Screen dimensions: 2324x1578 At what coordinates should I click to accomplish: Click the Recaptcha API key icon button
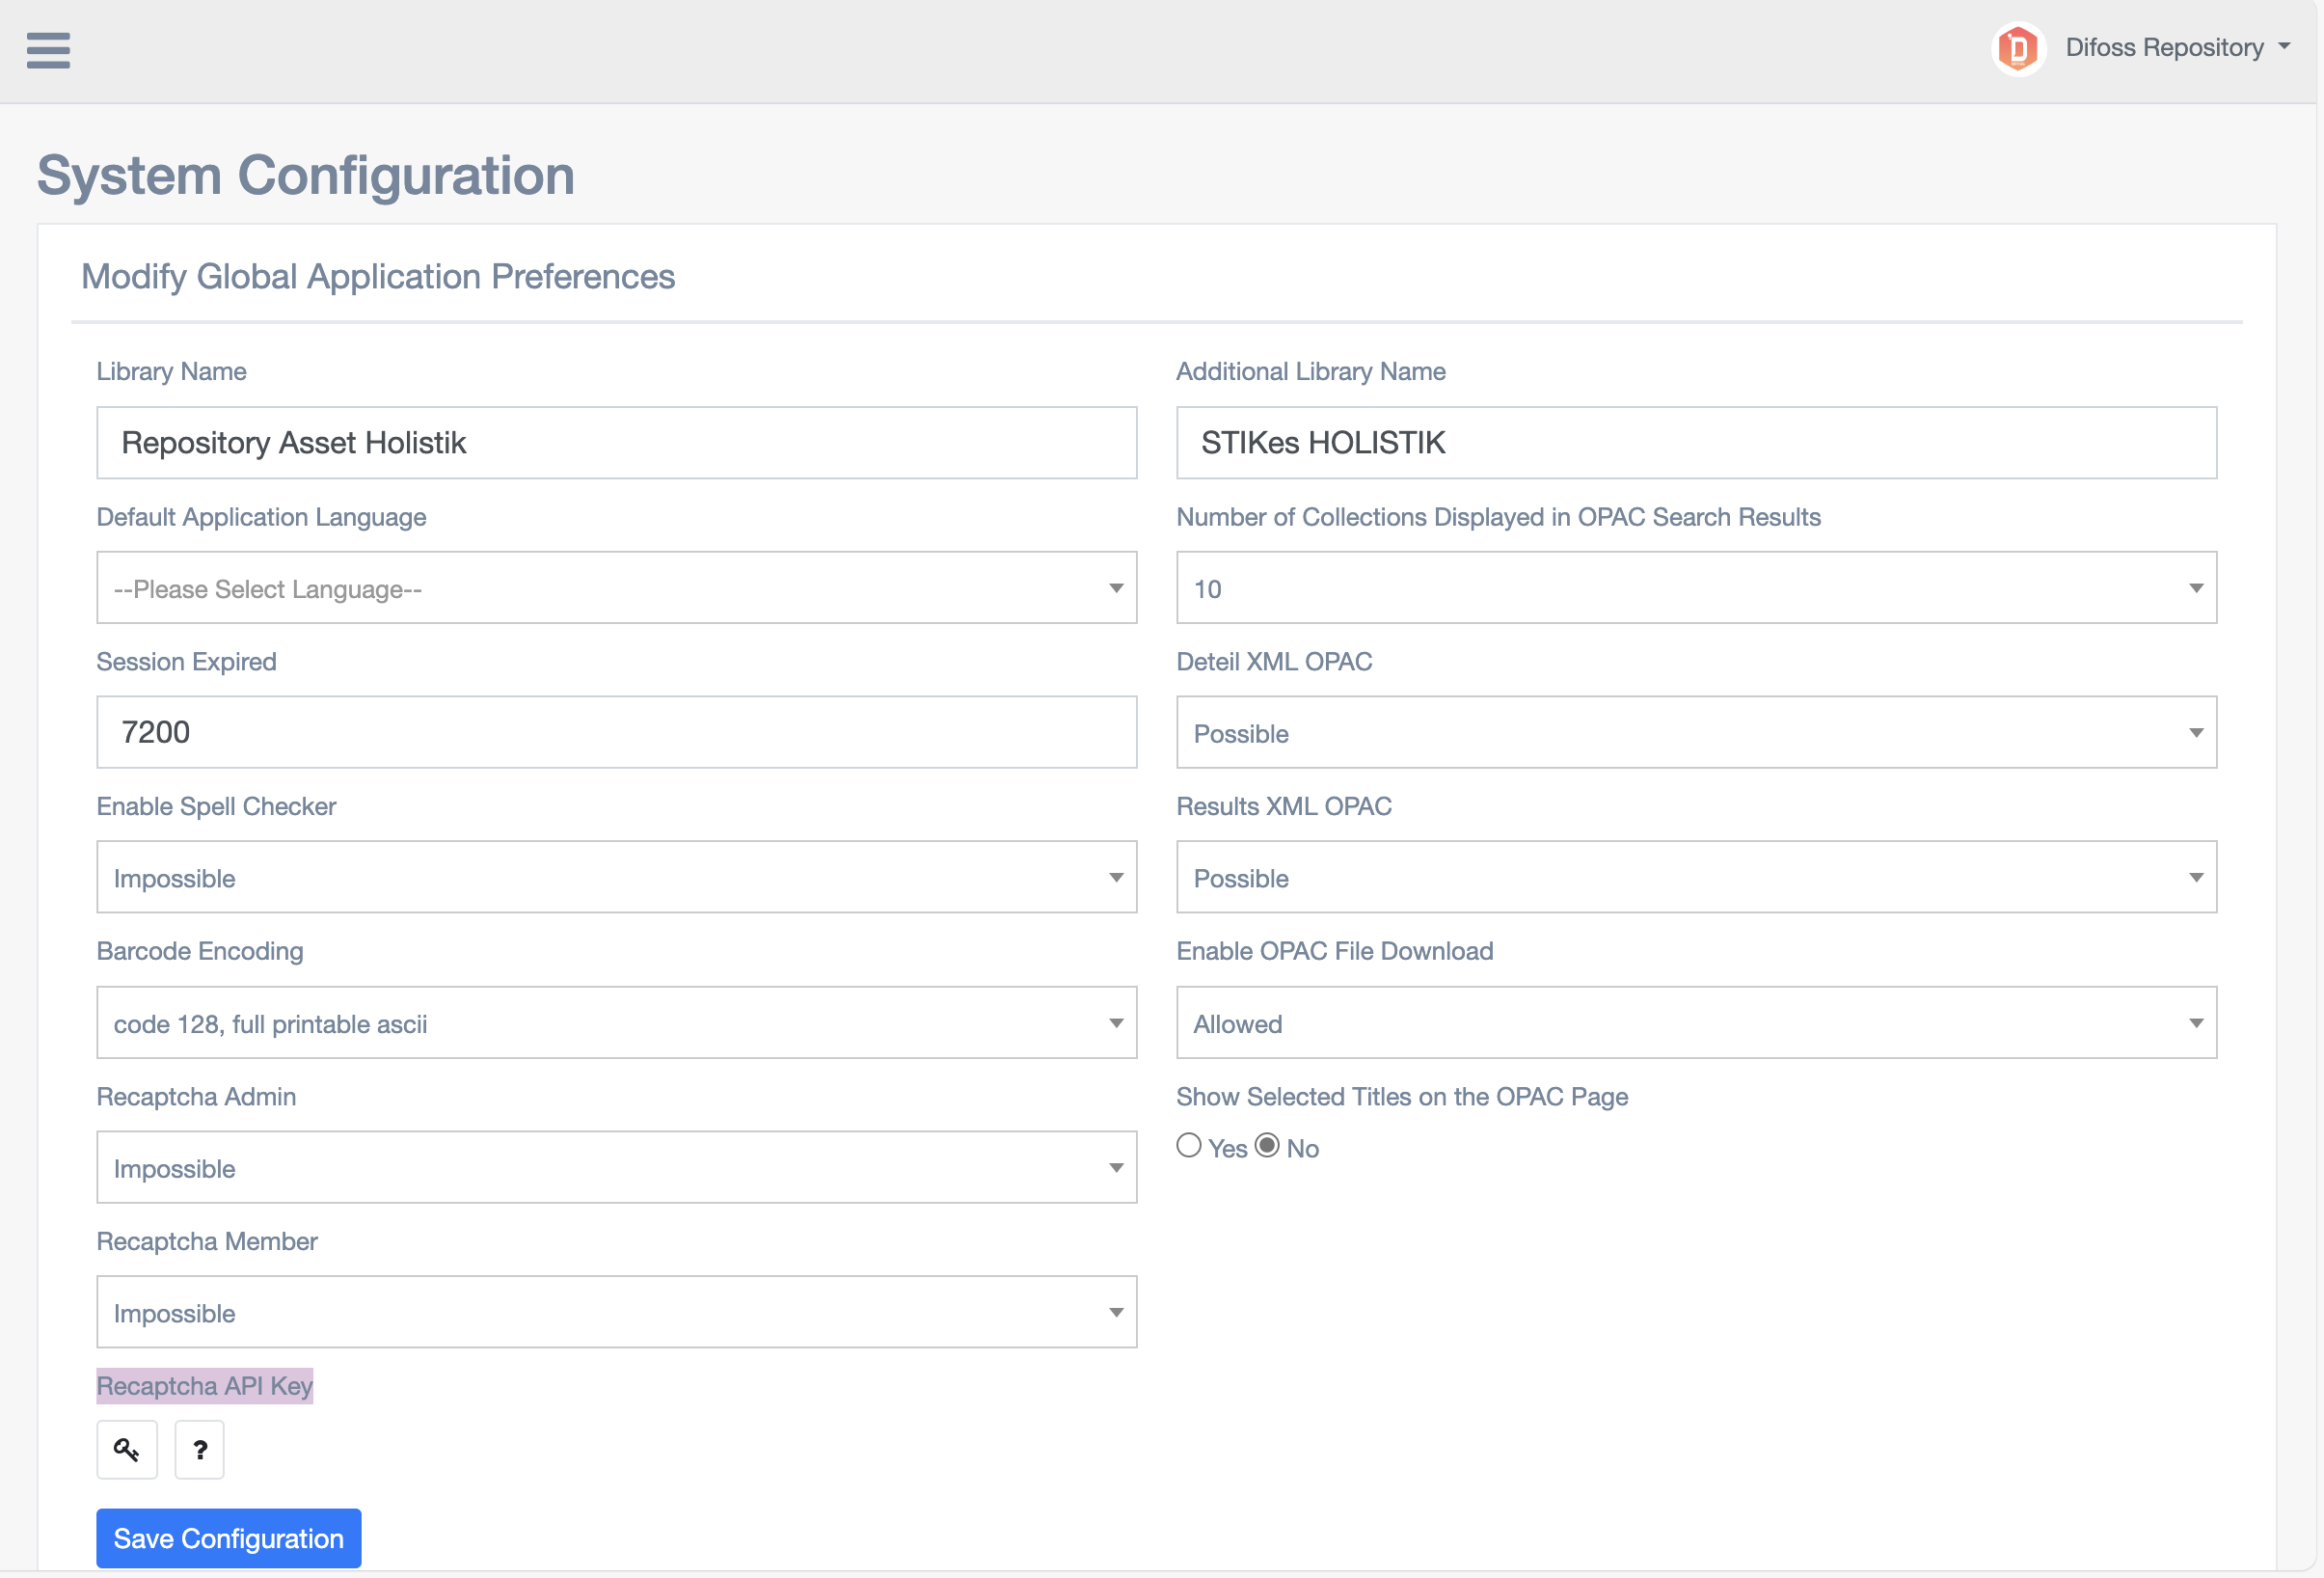click(x=127, y=1449)
